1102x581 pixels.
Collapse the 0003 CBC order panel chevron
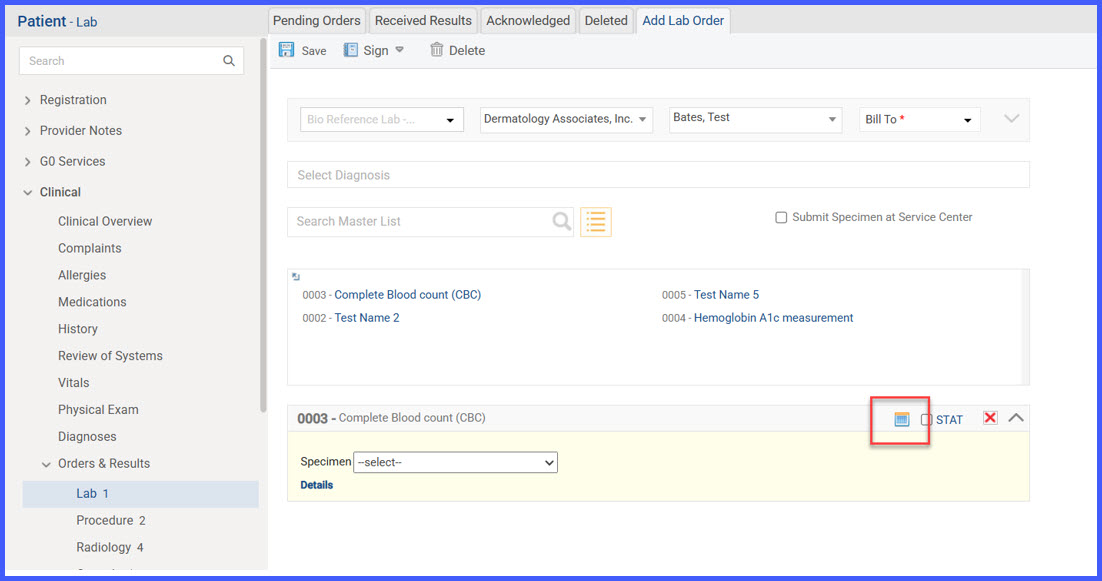[x=1016, y=417]
